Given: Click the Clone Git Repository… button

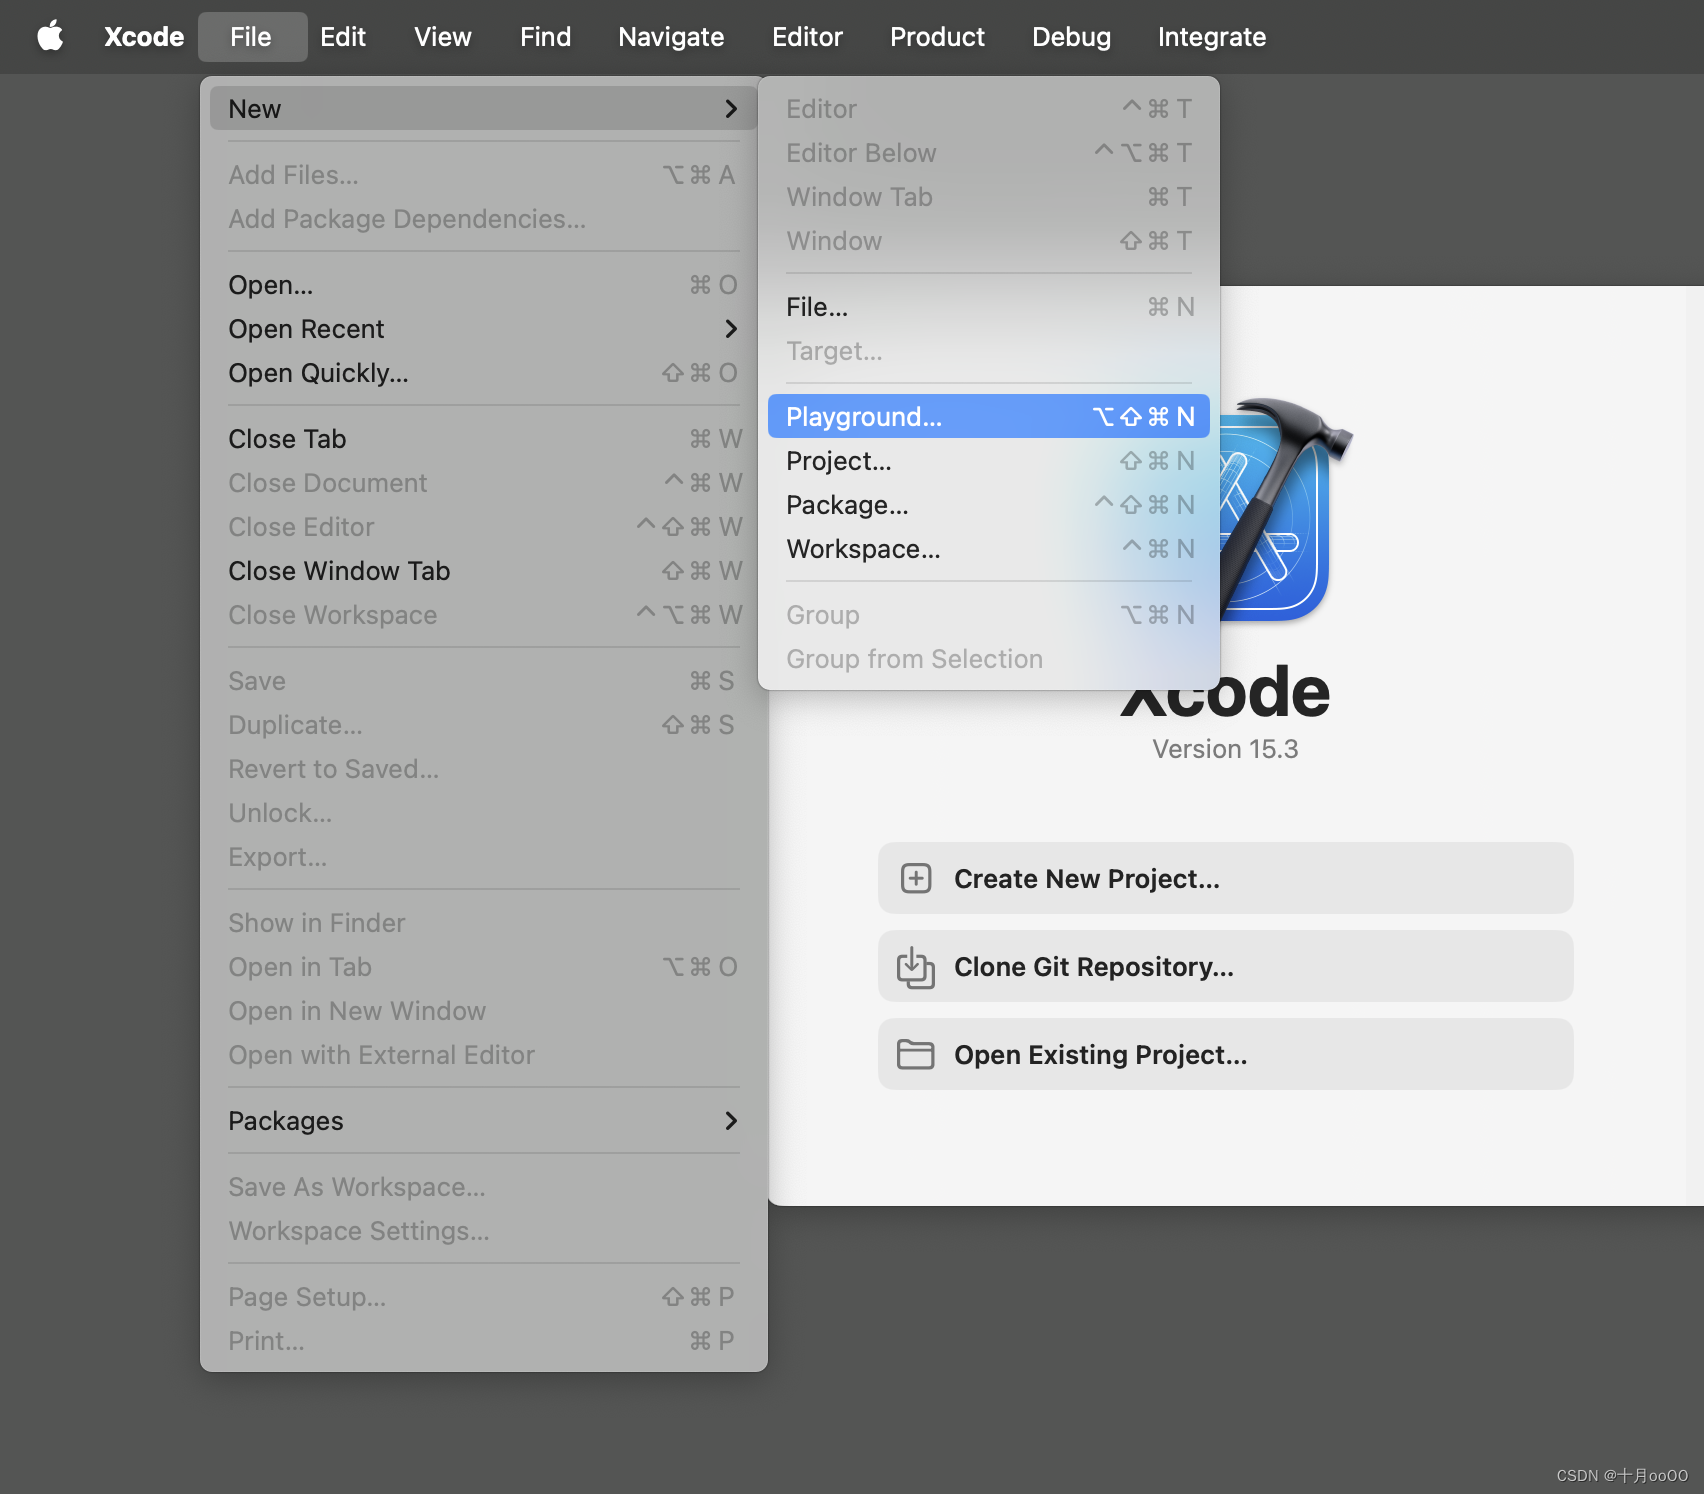Looking at the screenshot, I should click(x=1225, y=966).
